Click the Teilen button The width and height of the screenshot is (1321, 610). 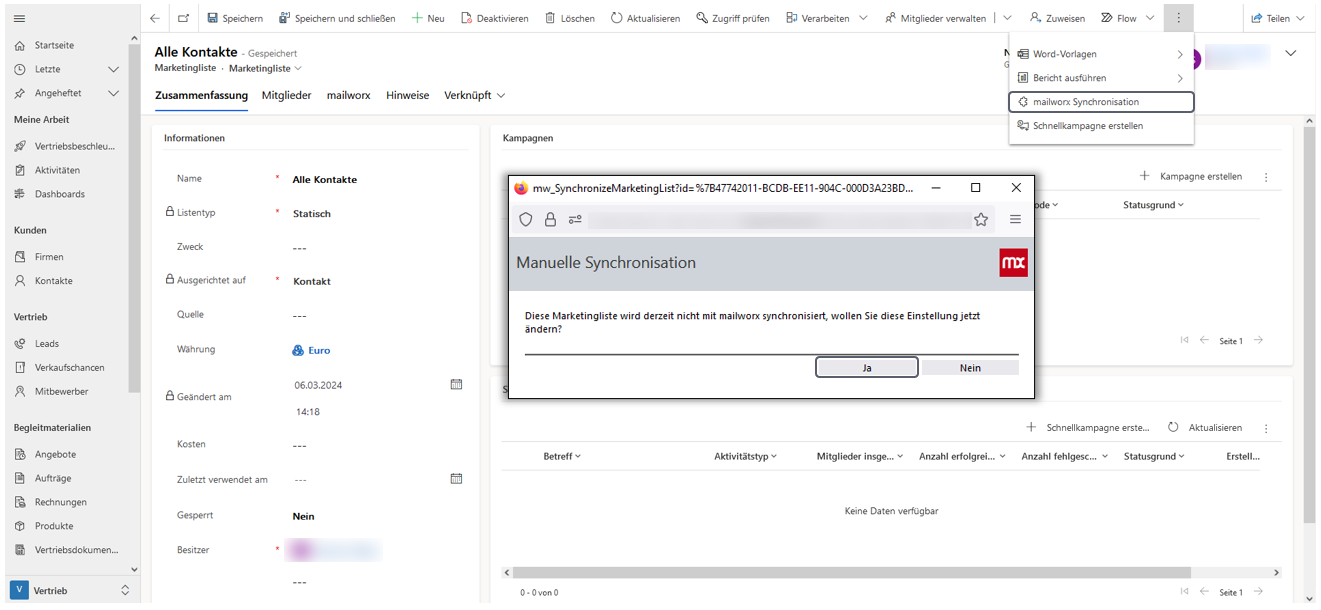click(x=1278, y=18)
